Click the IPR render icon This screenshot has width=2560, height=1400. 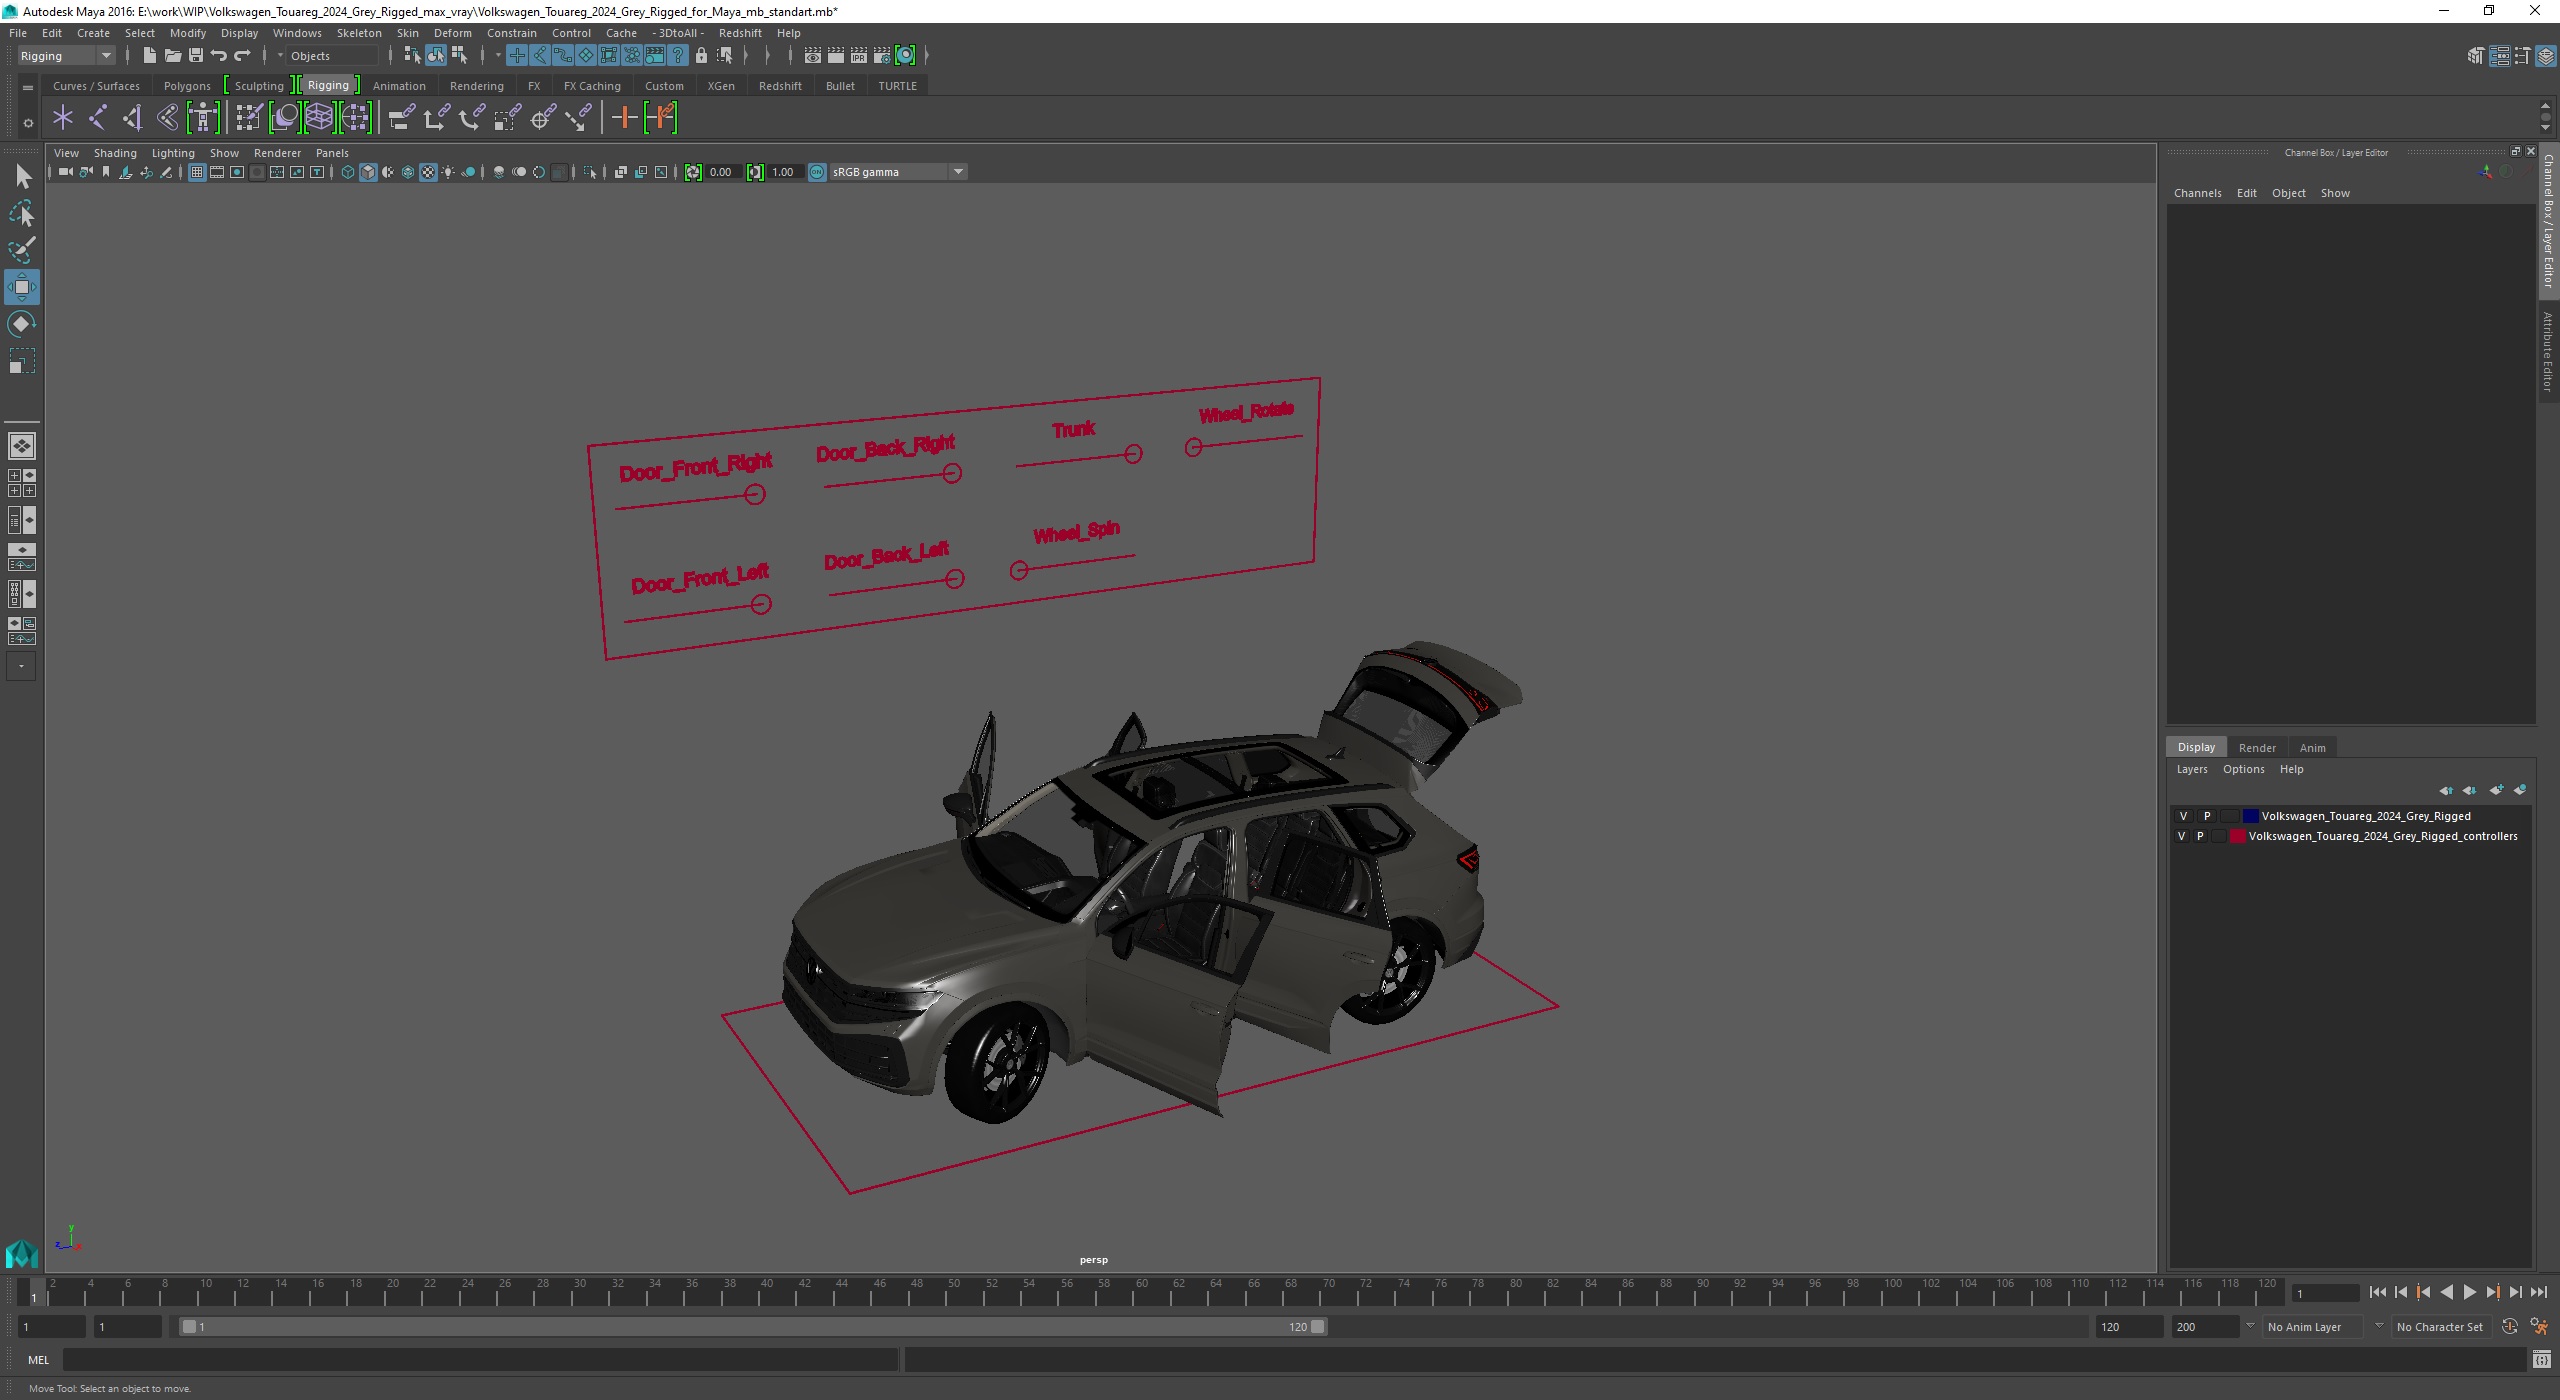click(859, 56)
